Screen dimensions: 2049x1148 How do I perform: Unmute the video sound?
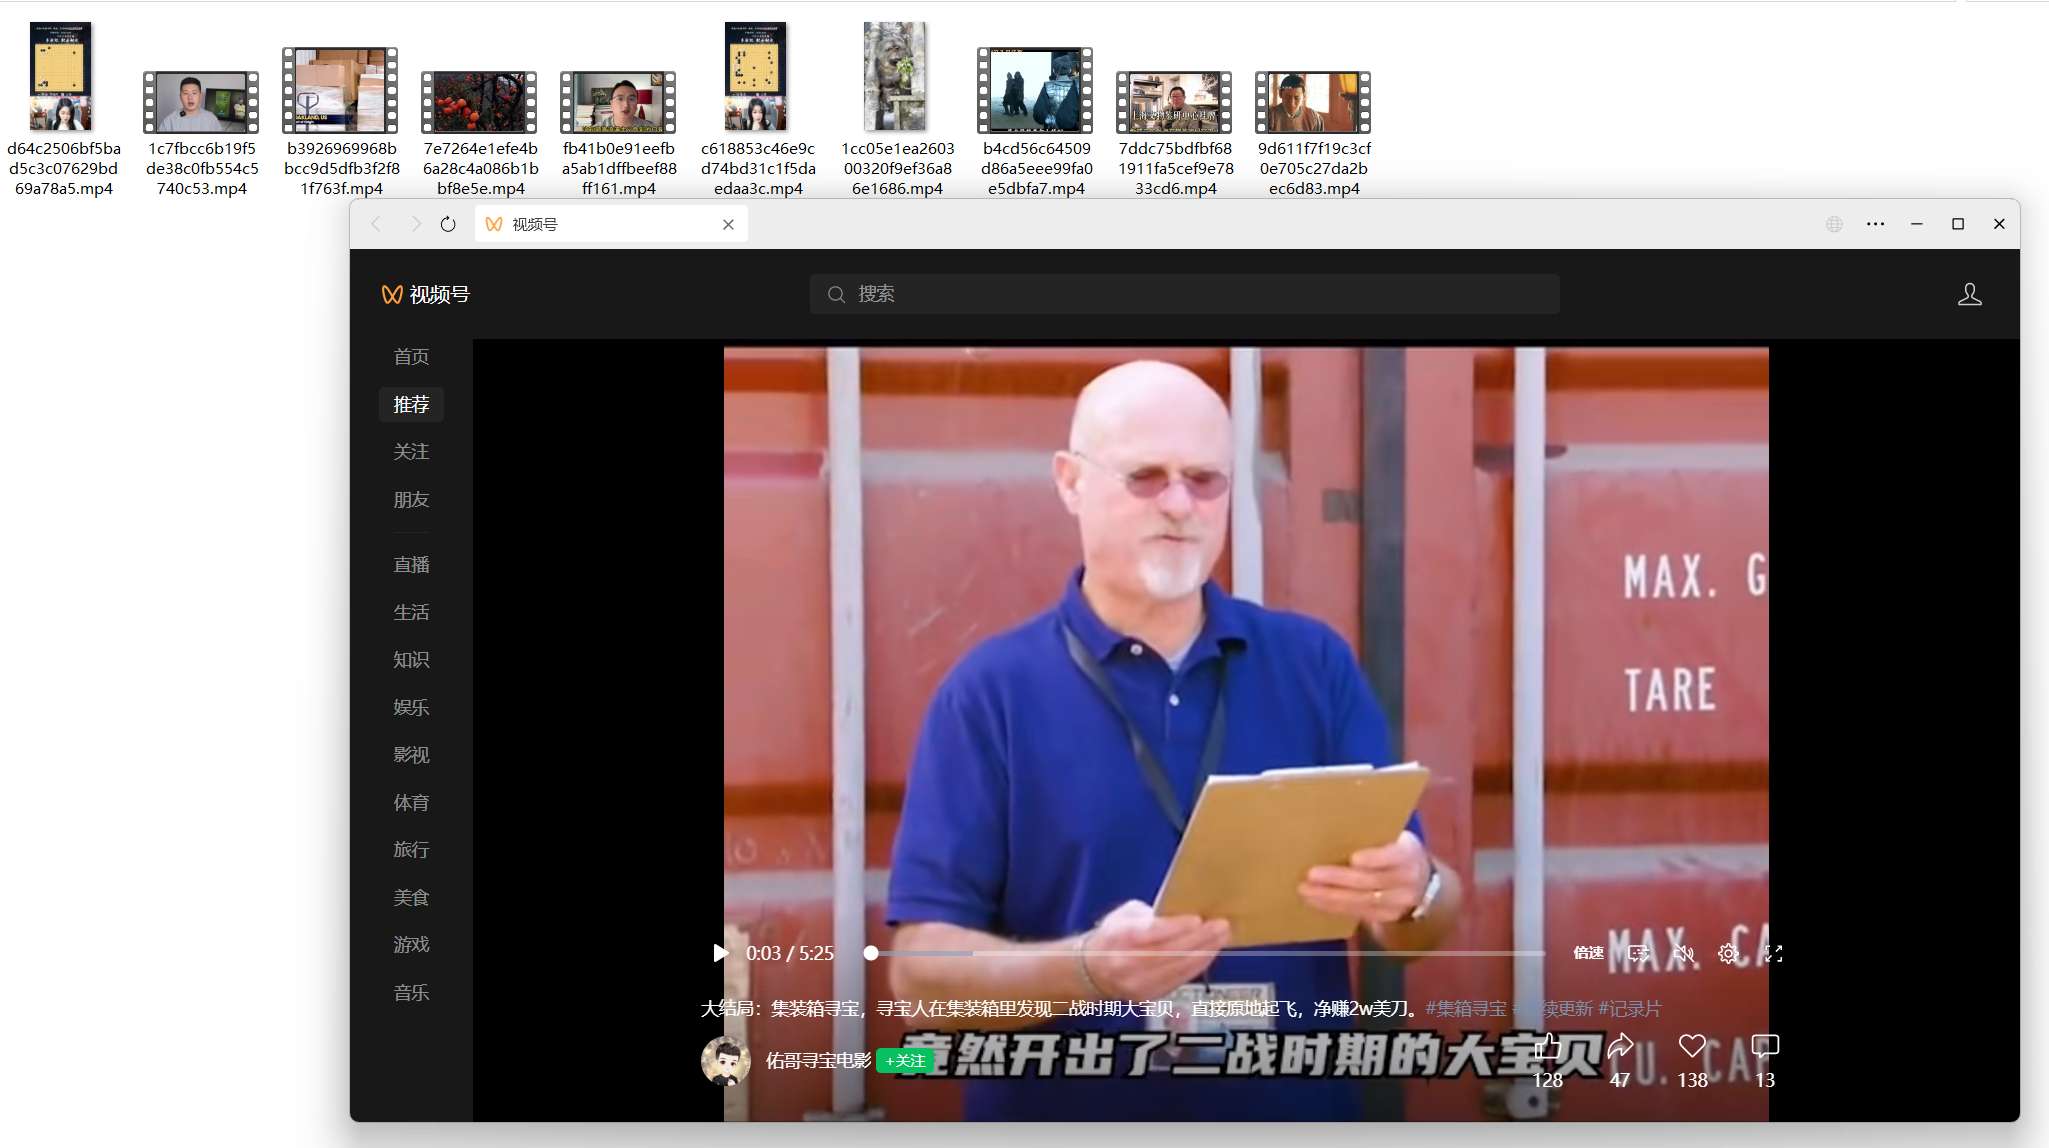[1684, 953]
